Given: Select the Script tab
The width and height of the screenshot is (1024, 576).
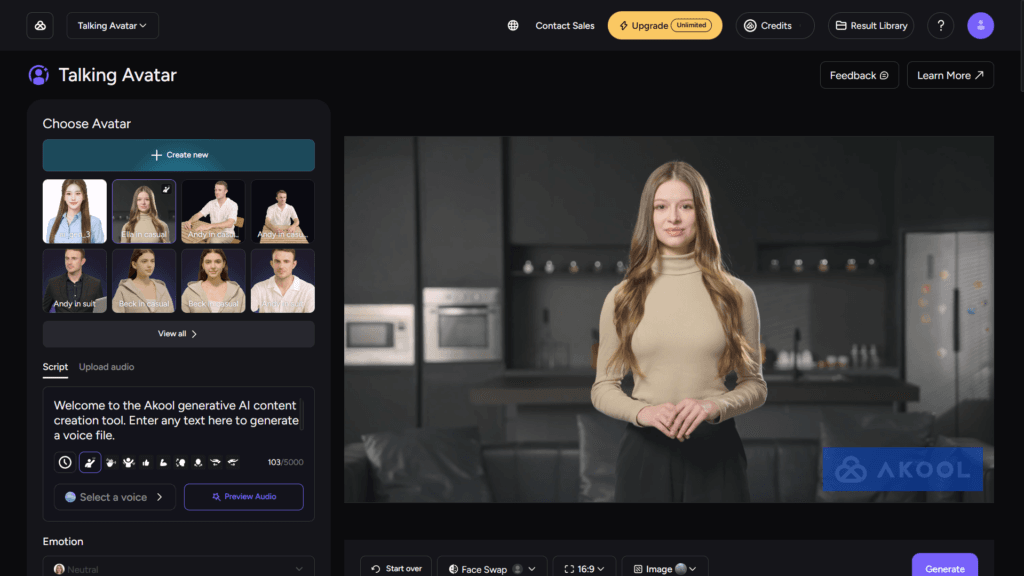Looking at the screenshot, I should pyautogui.click(x=55, y=367).
